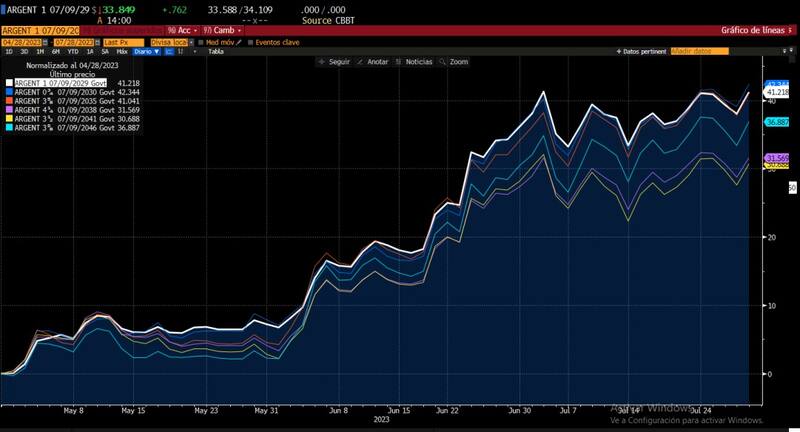Open the Camb menu

pyautogui.click(x=217, y=30)
